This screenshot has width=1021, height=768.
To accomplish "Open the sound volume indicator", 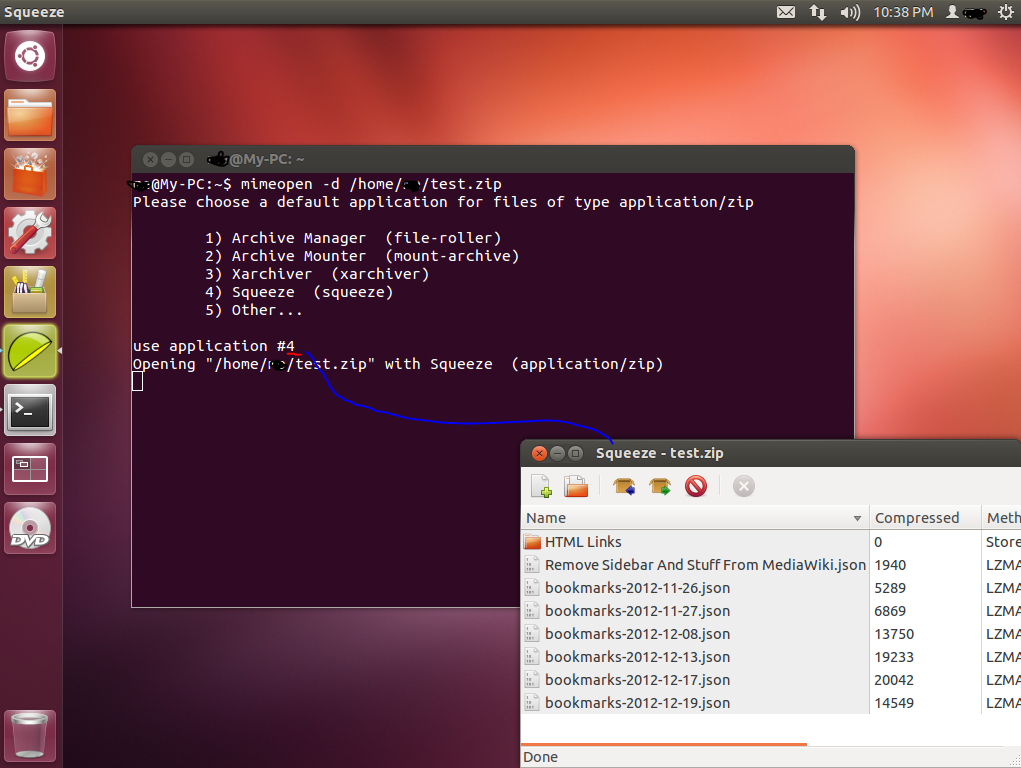I will 850,12.
